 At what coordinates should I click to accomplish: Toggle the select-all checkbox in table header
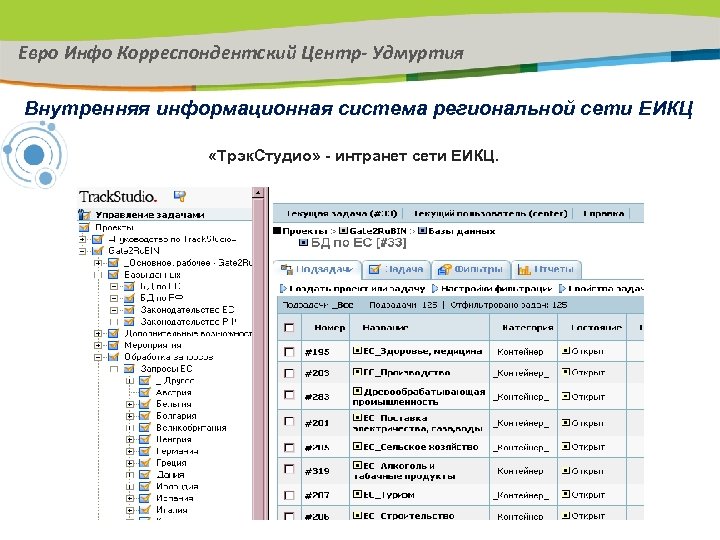point(289,328)
